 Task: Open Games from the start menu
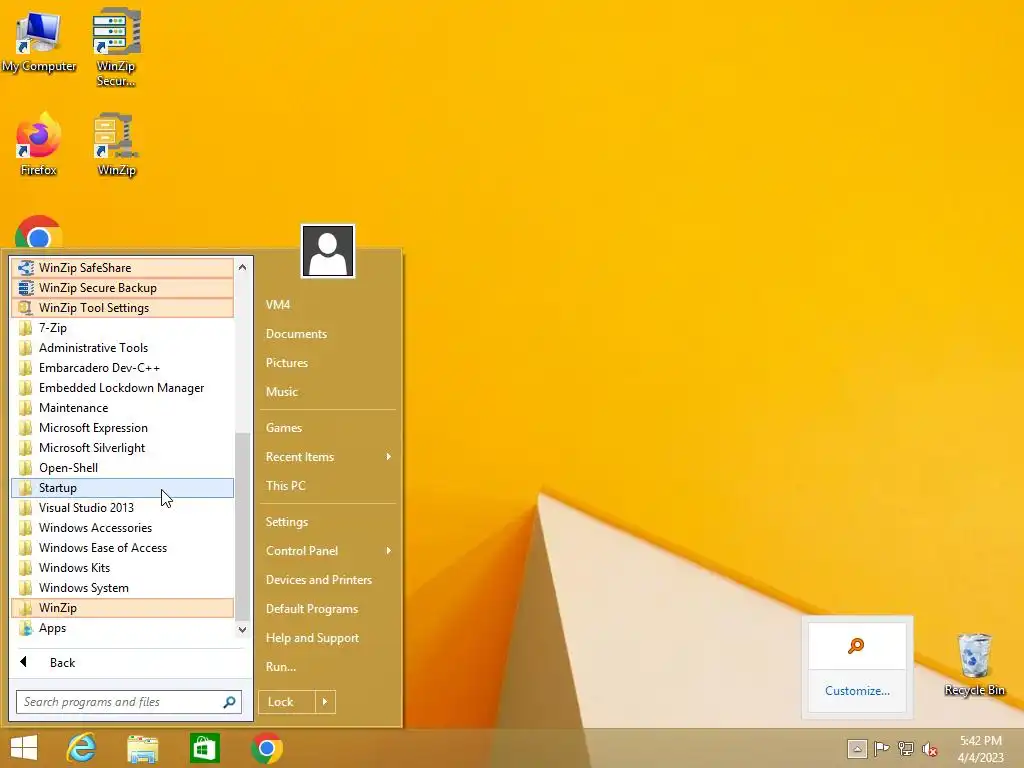pos(327,428)
